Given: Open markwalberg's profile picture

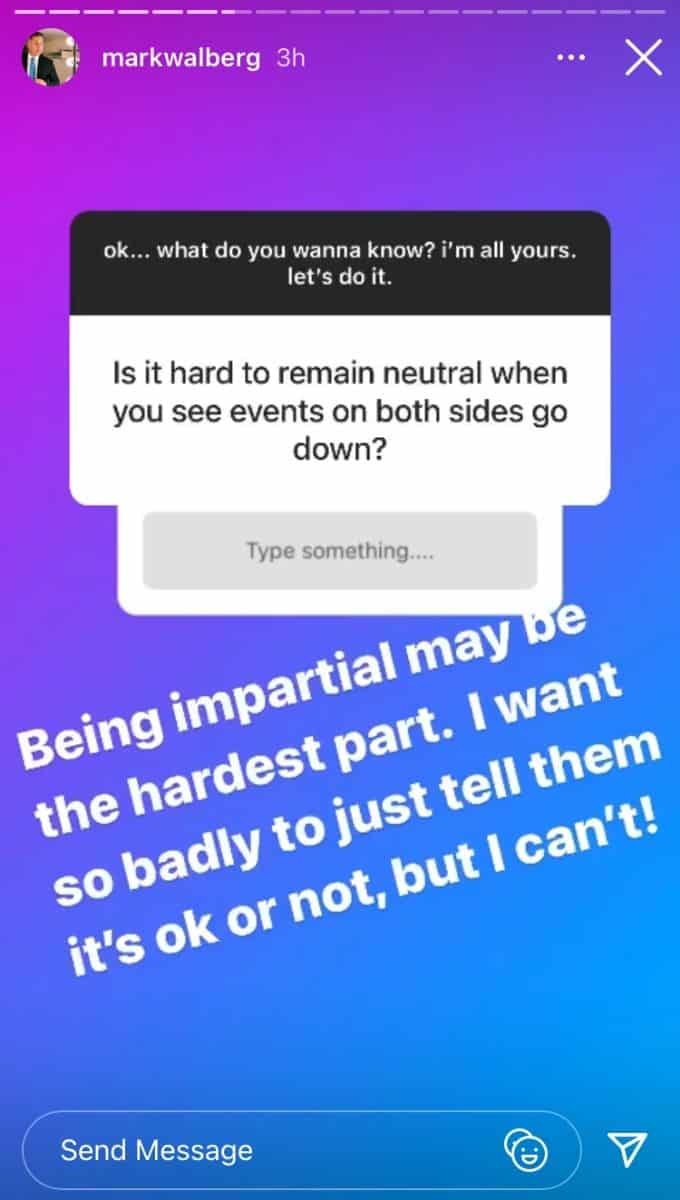Looking at the screenshot, I should point(50,58).
